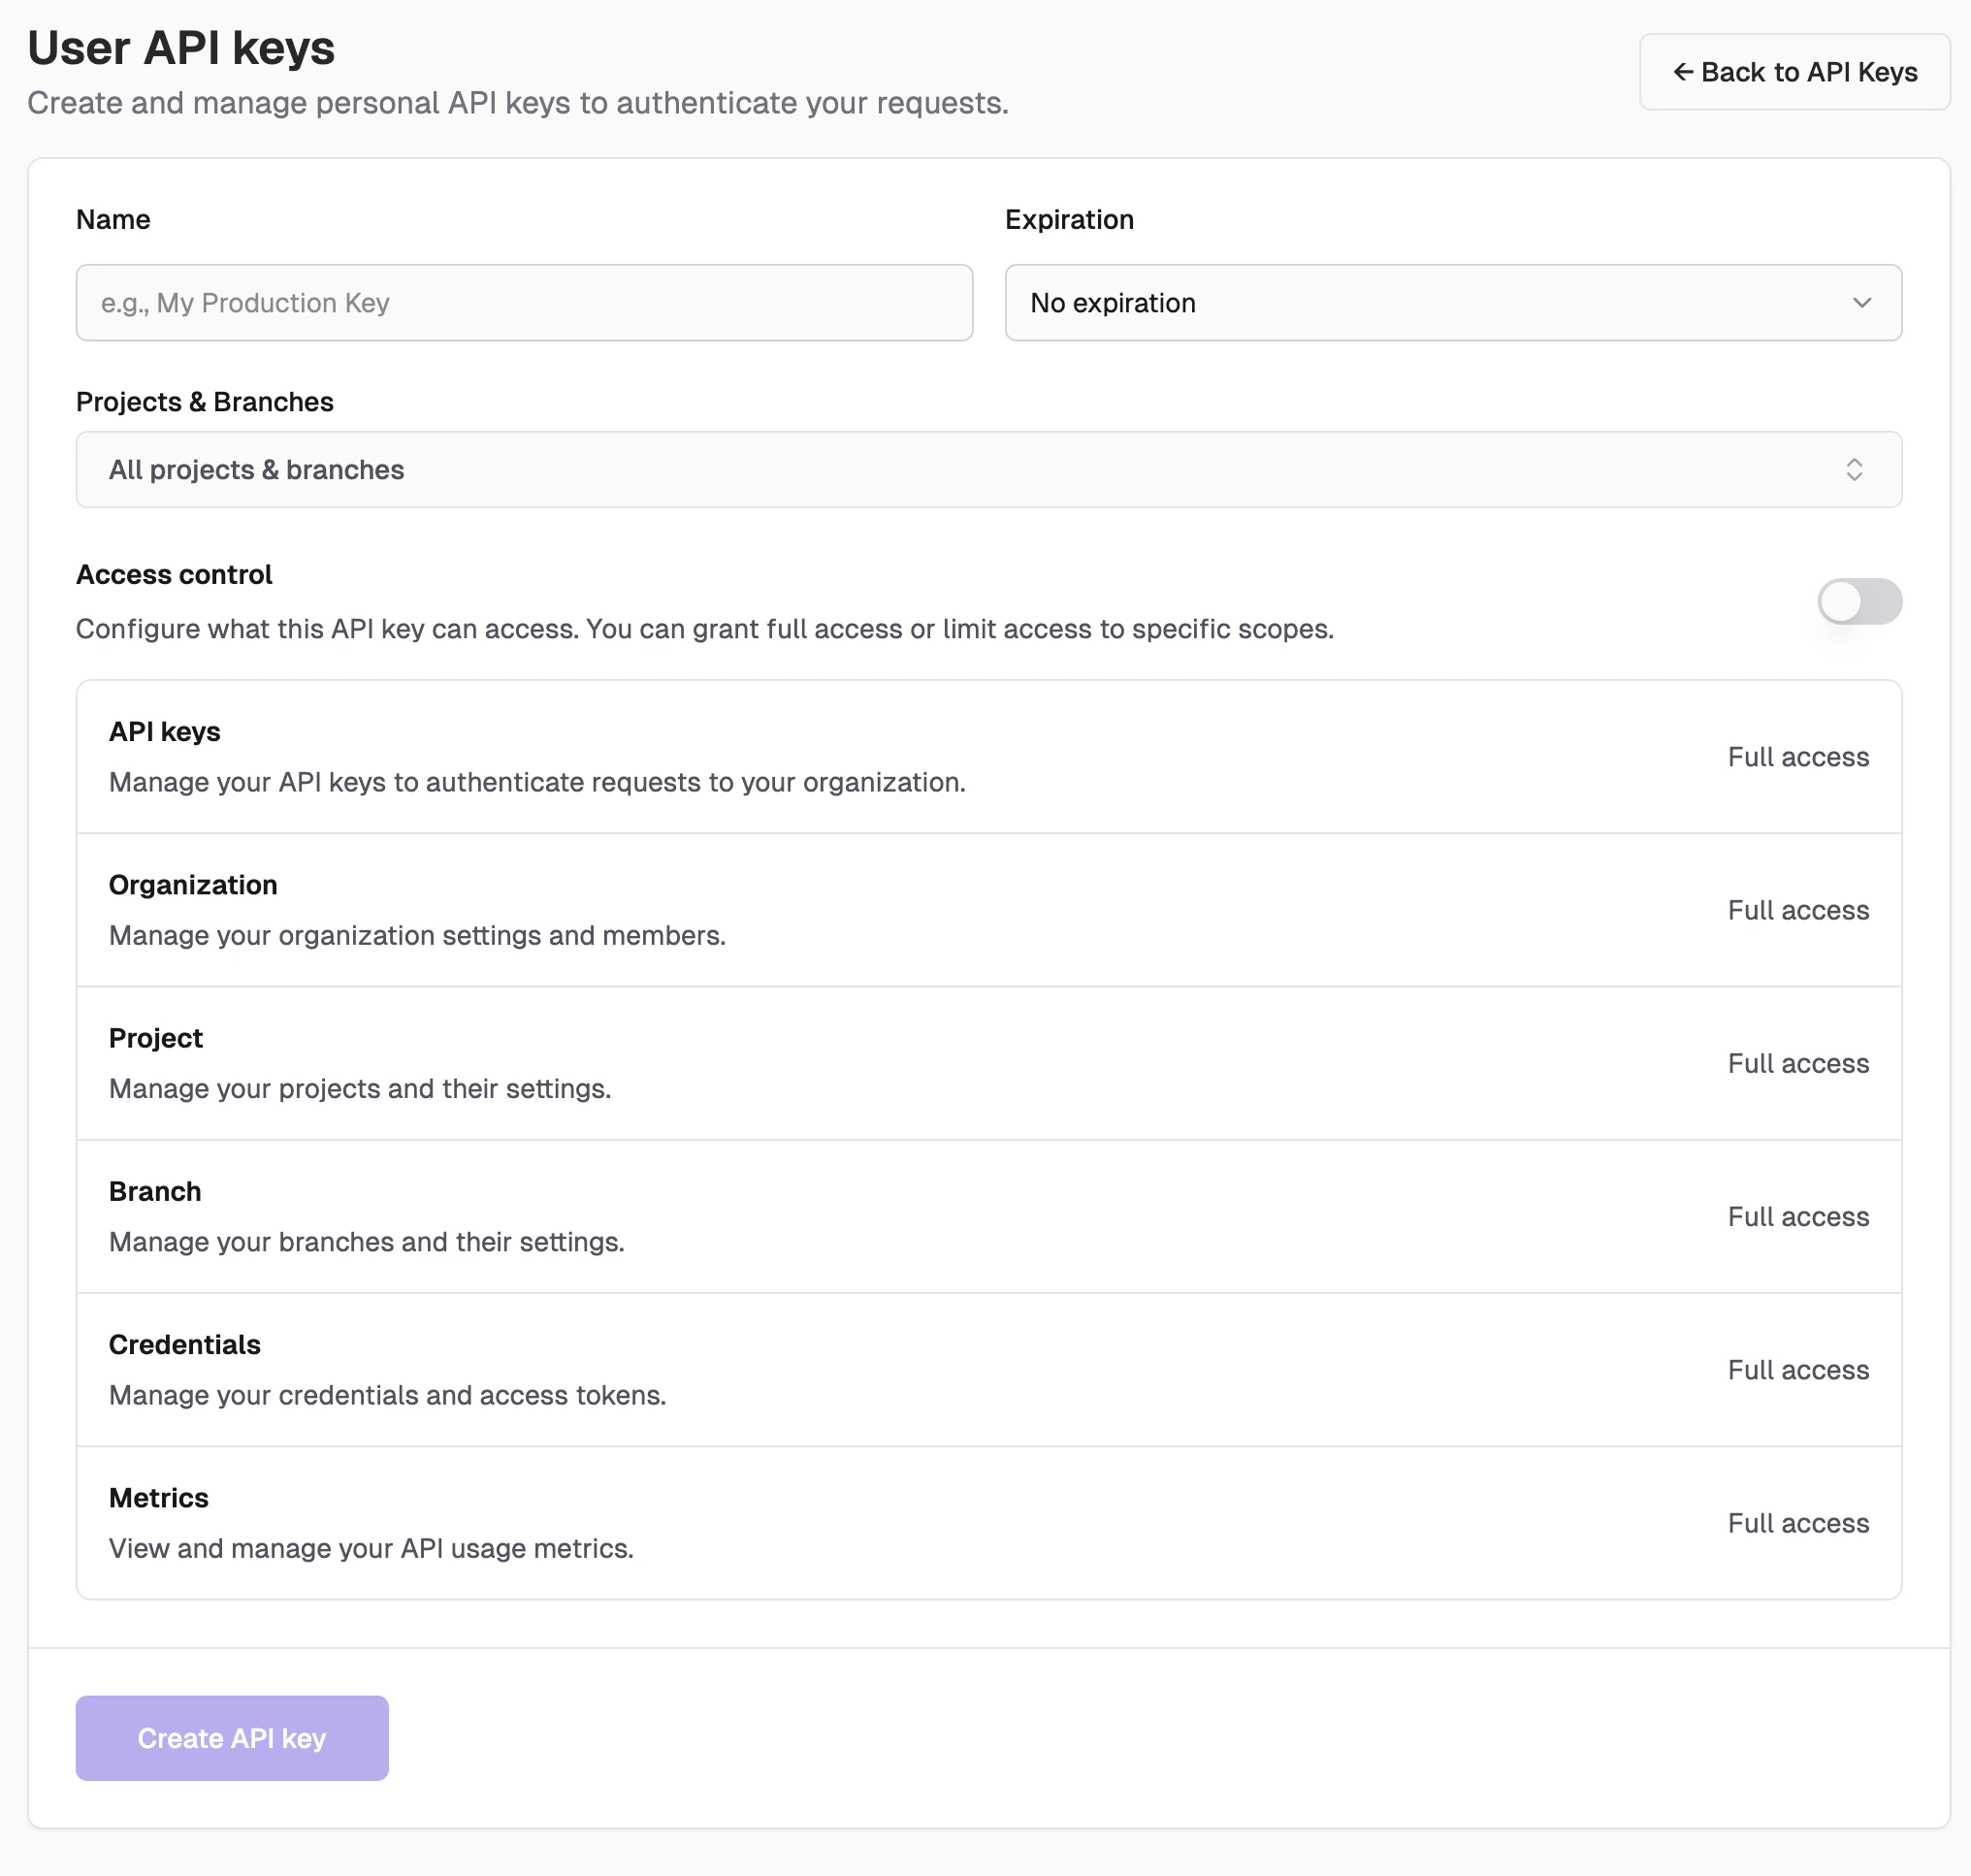
Task: Click the up-down chevron on the Projects & Branches selector
Action: tap(1855, 469)
